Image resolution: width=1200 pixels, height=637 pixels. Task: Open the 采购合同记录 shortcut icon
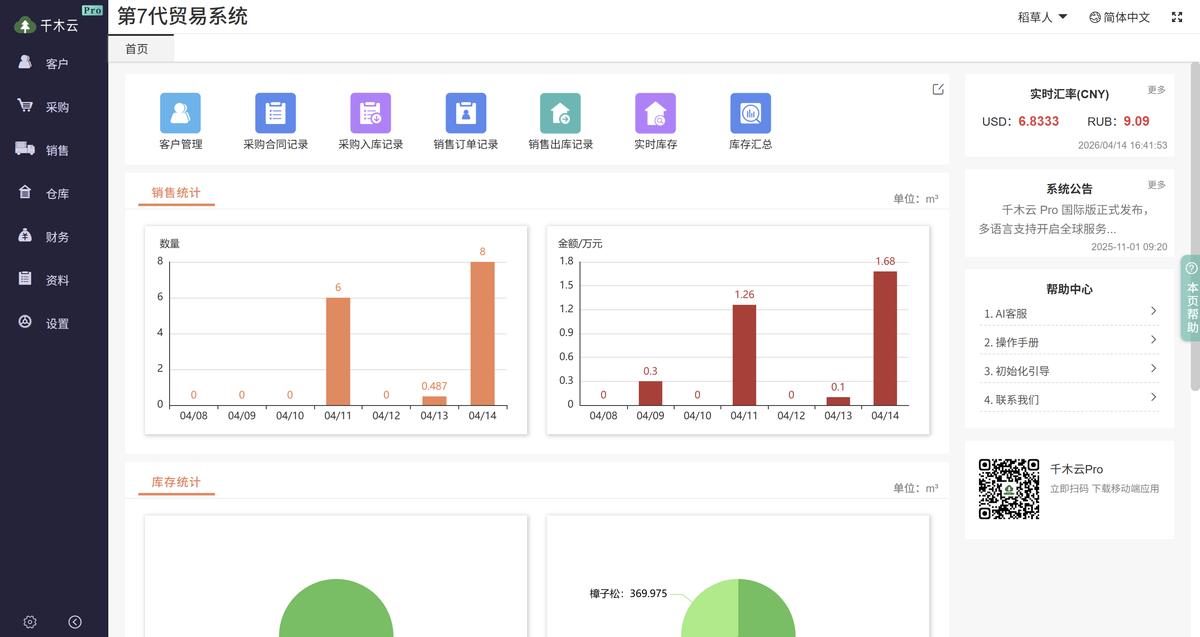click(275, 114)
